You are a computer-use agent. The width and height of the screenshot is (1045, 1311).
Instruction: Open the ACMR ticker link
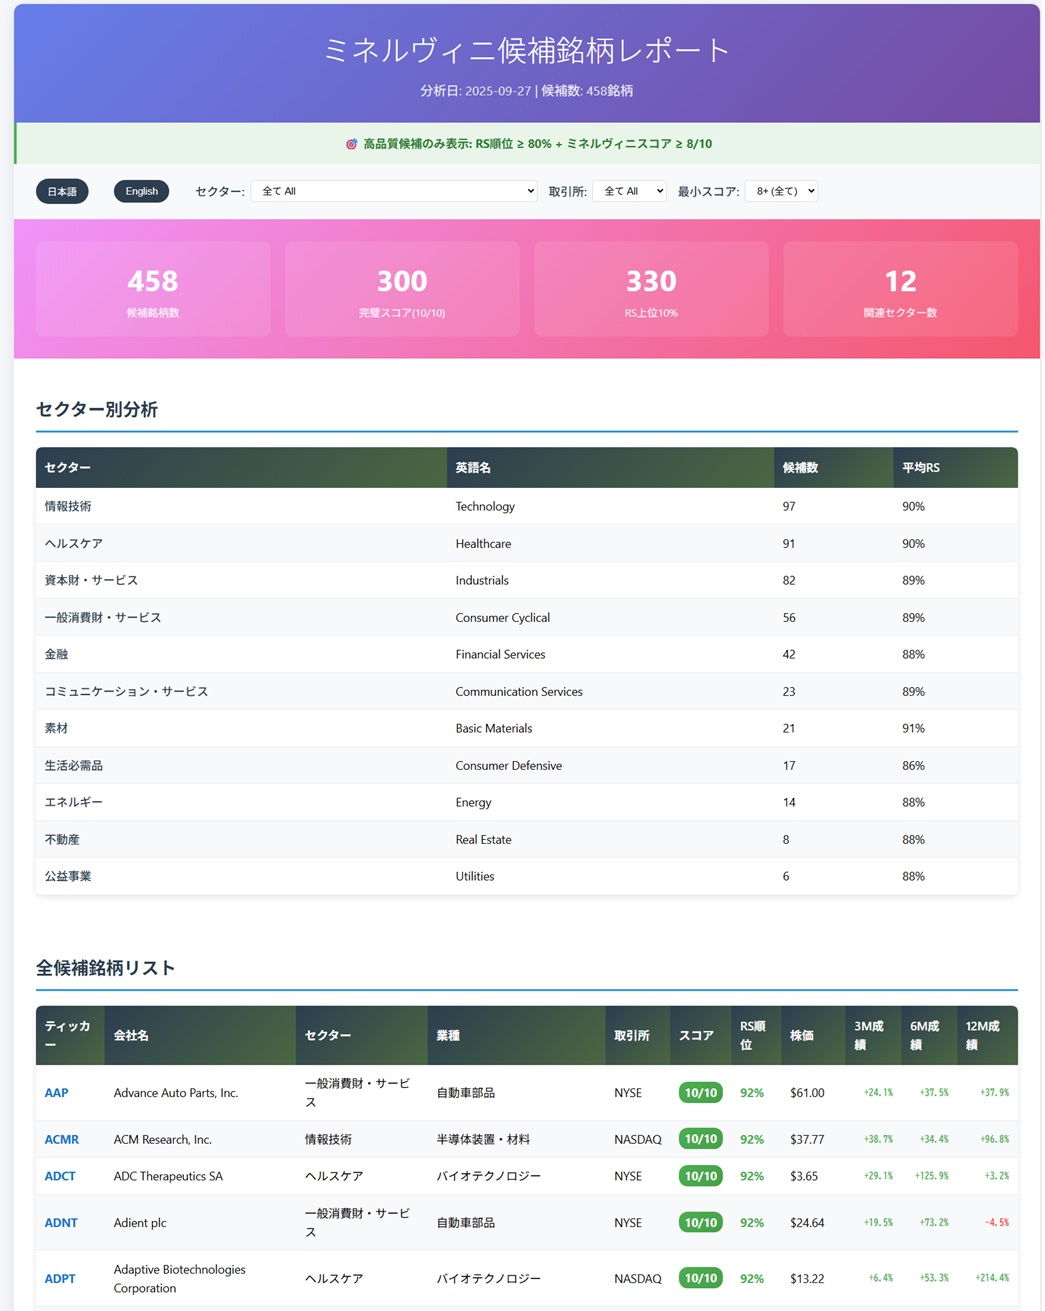[x=61, y=1139]
